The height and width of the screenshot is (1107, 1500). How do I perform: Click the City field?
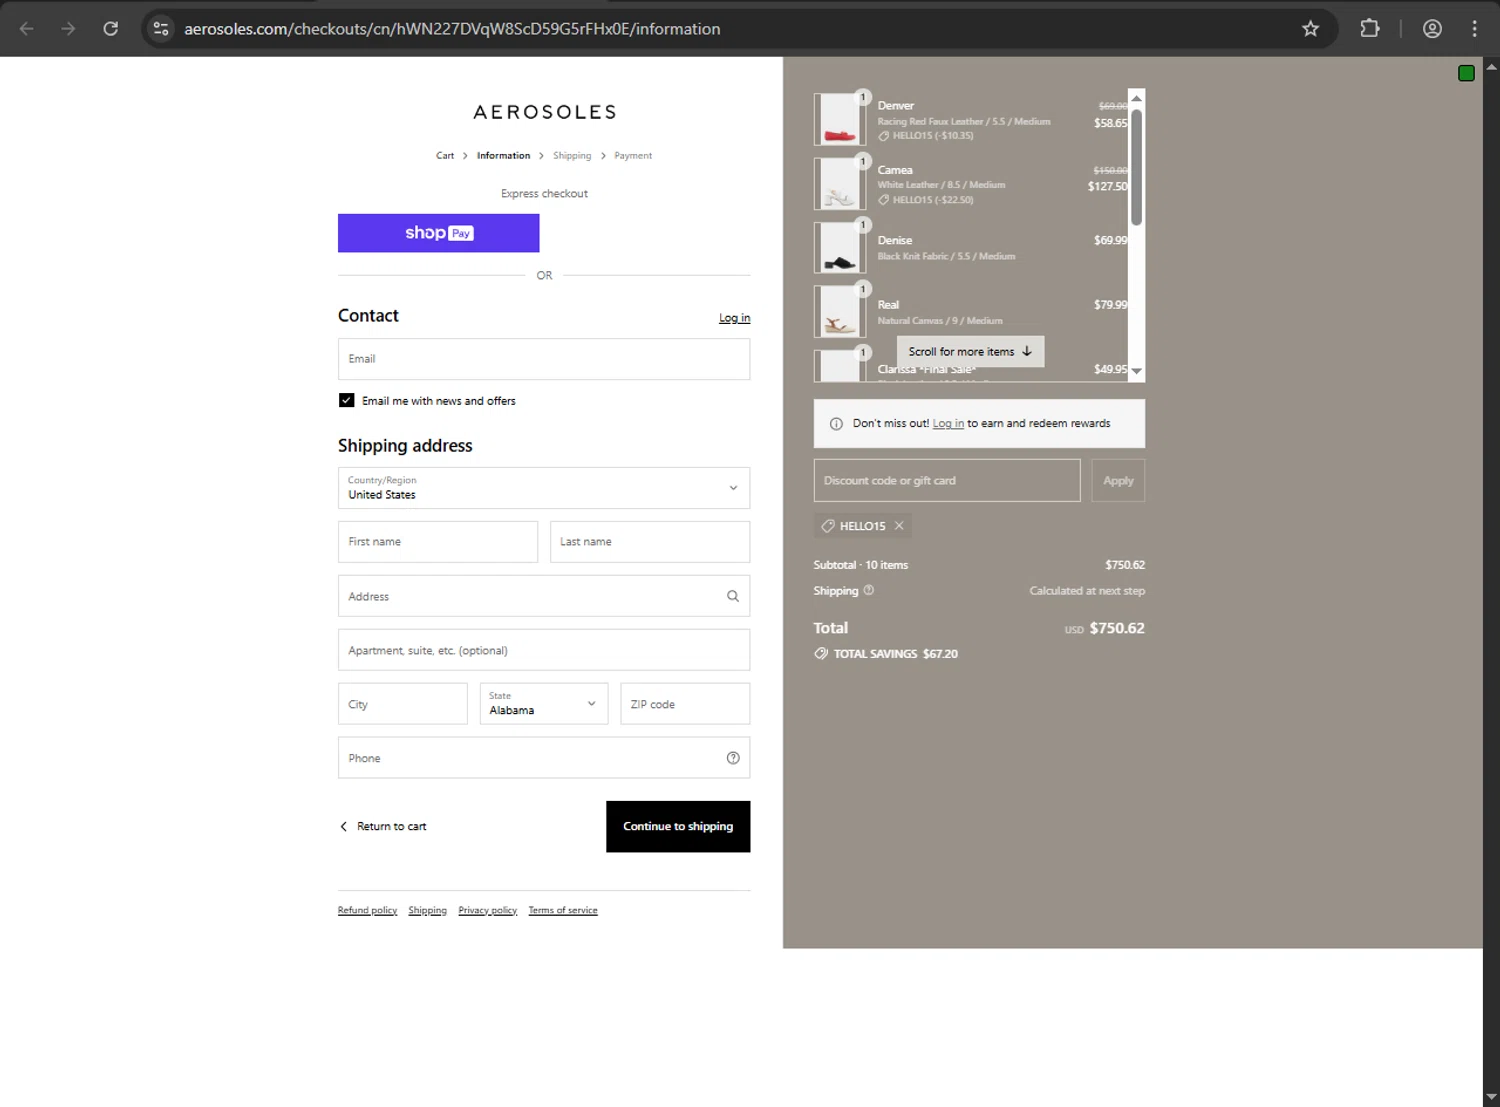[403, 704]
